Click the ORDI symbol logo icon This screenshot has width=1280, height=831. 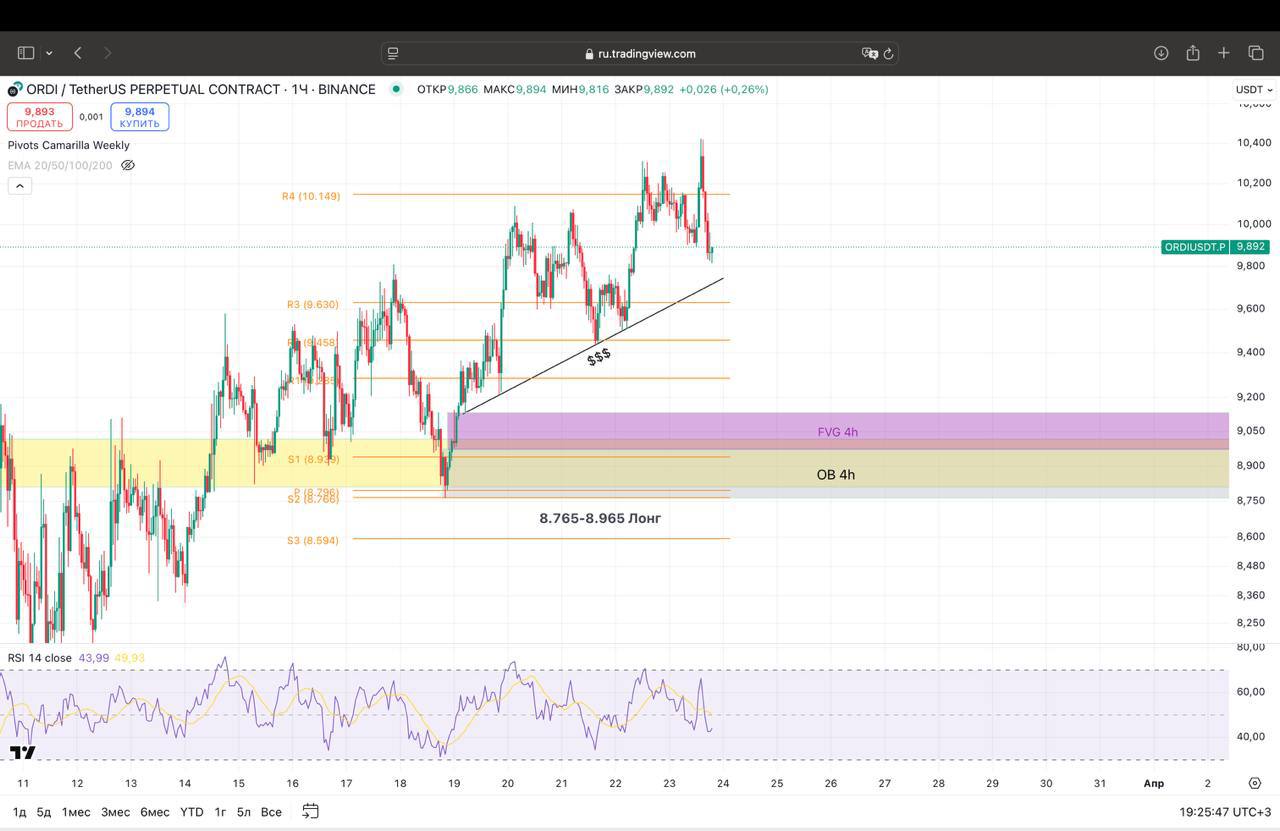pos(15,89)
